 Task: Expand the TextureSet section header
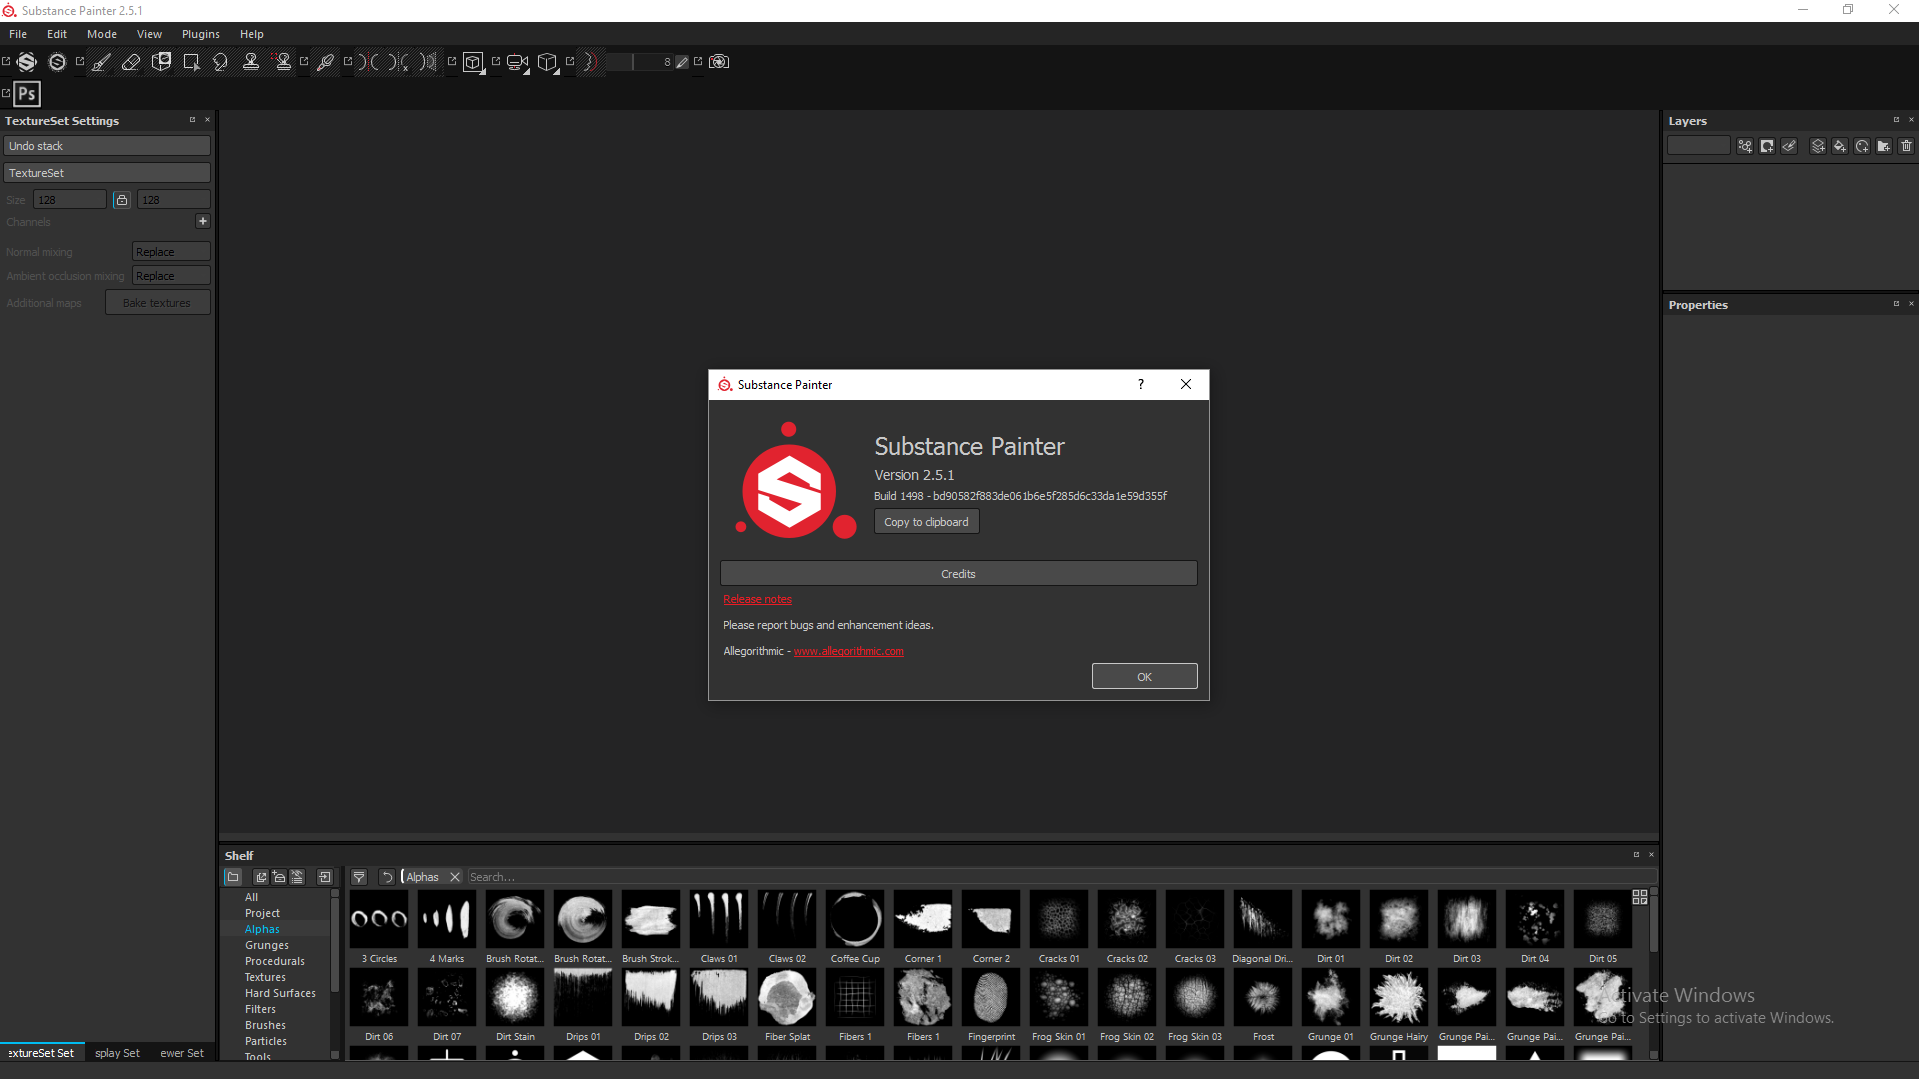(x=107, y=173)
